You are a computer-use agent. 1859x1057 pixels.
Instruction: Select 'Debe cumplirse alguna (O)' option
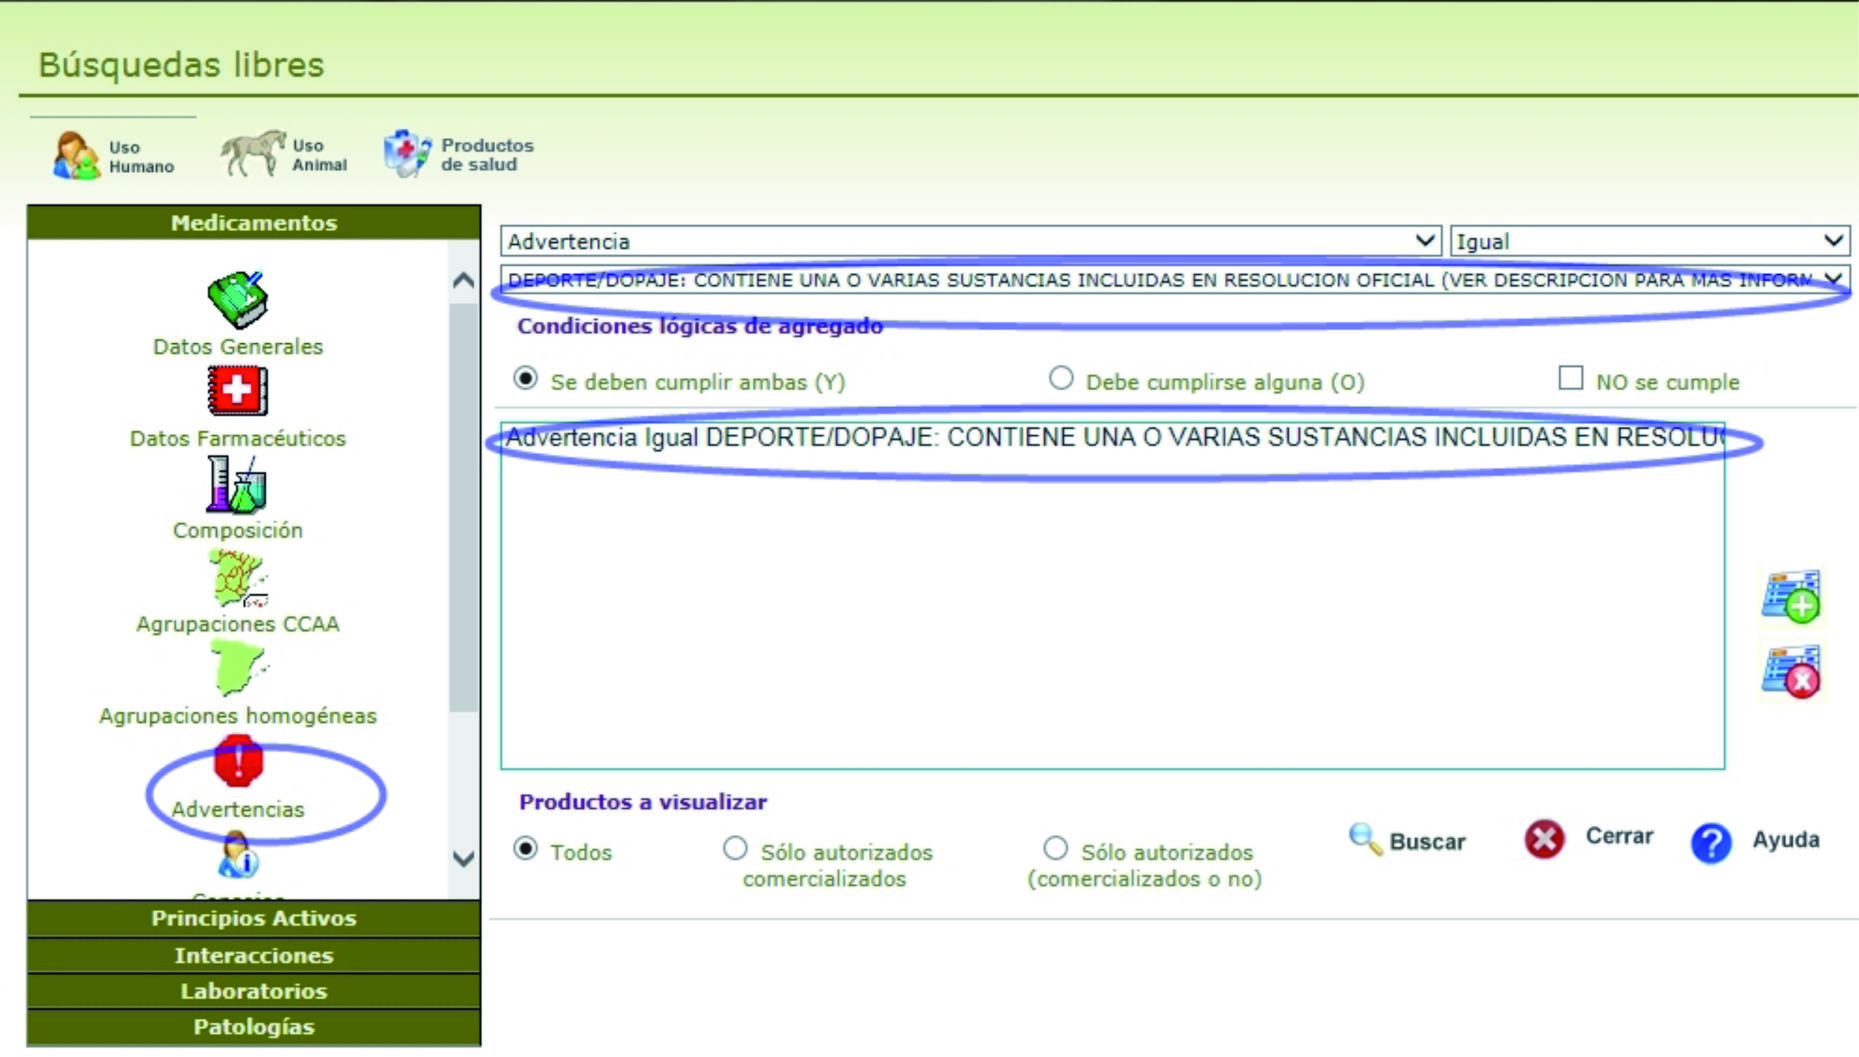[x=1061, y=379]
